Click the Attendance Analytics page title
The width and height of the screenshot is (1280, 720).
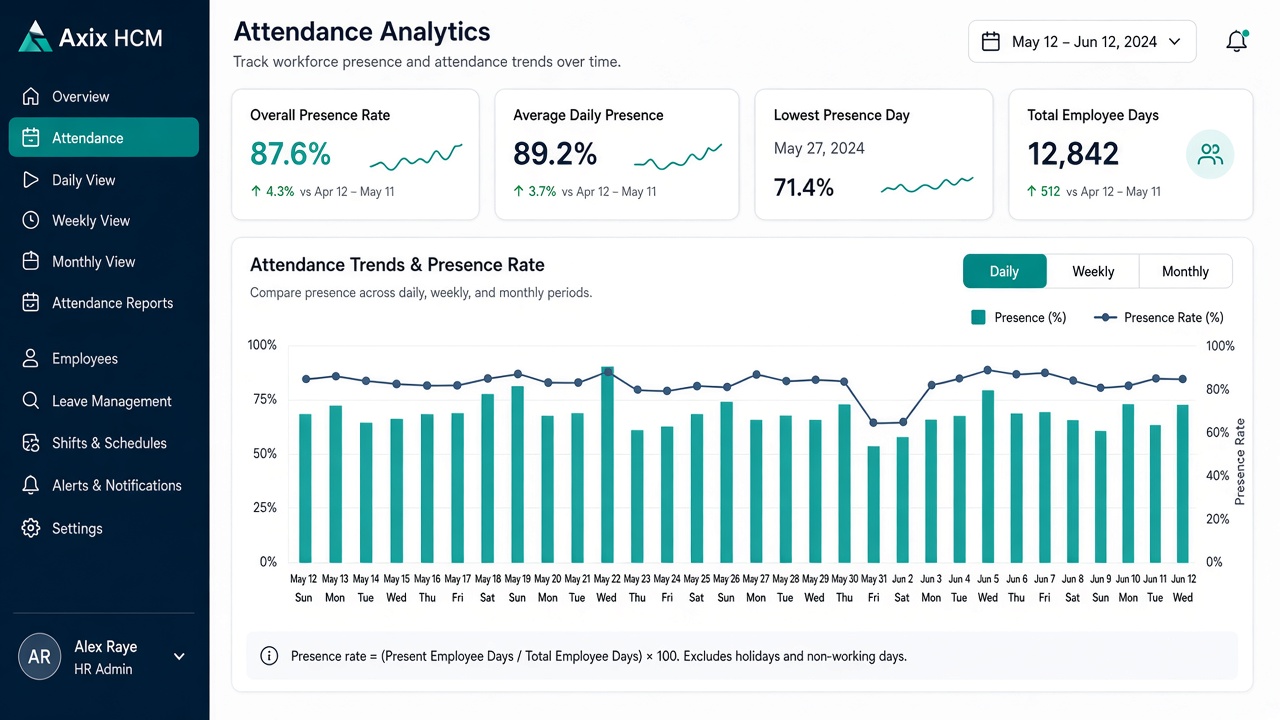click(362, 32)
